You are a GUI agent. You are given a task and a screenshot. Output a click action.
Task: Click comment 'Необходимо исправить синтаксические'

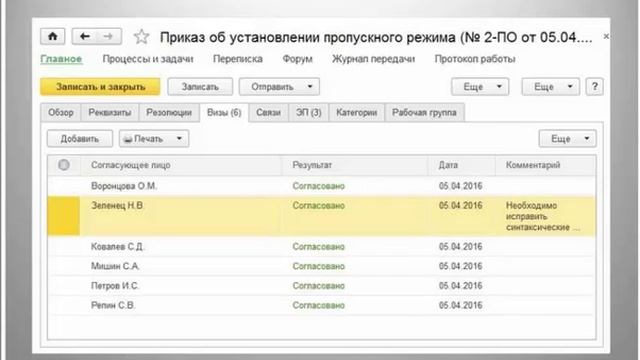pyautogui.click(x=542, y=216)
